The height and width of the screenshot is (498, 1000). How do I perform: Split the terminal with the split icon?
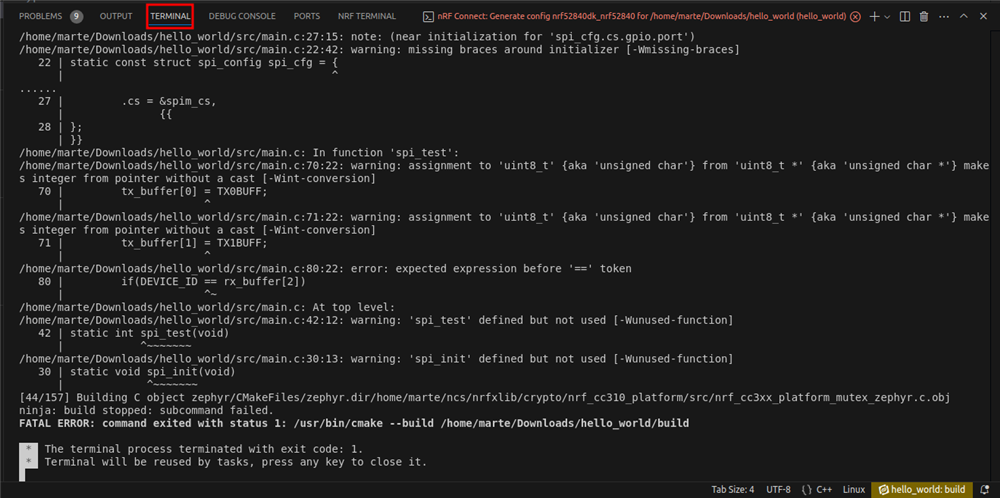(904, 17)
